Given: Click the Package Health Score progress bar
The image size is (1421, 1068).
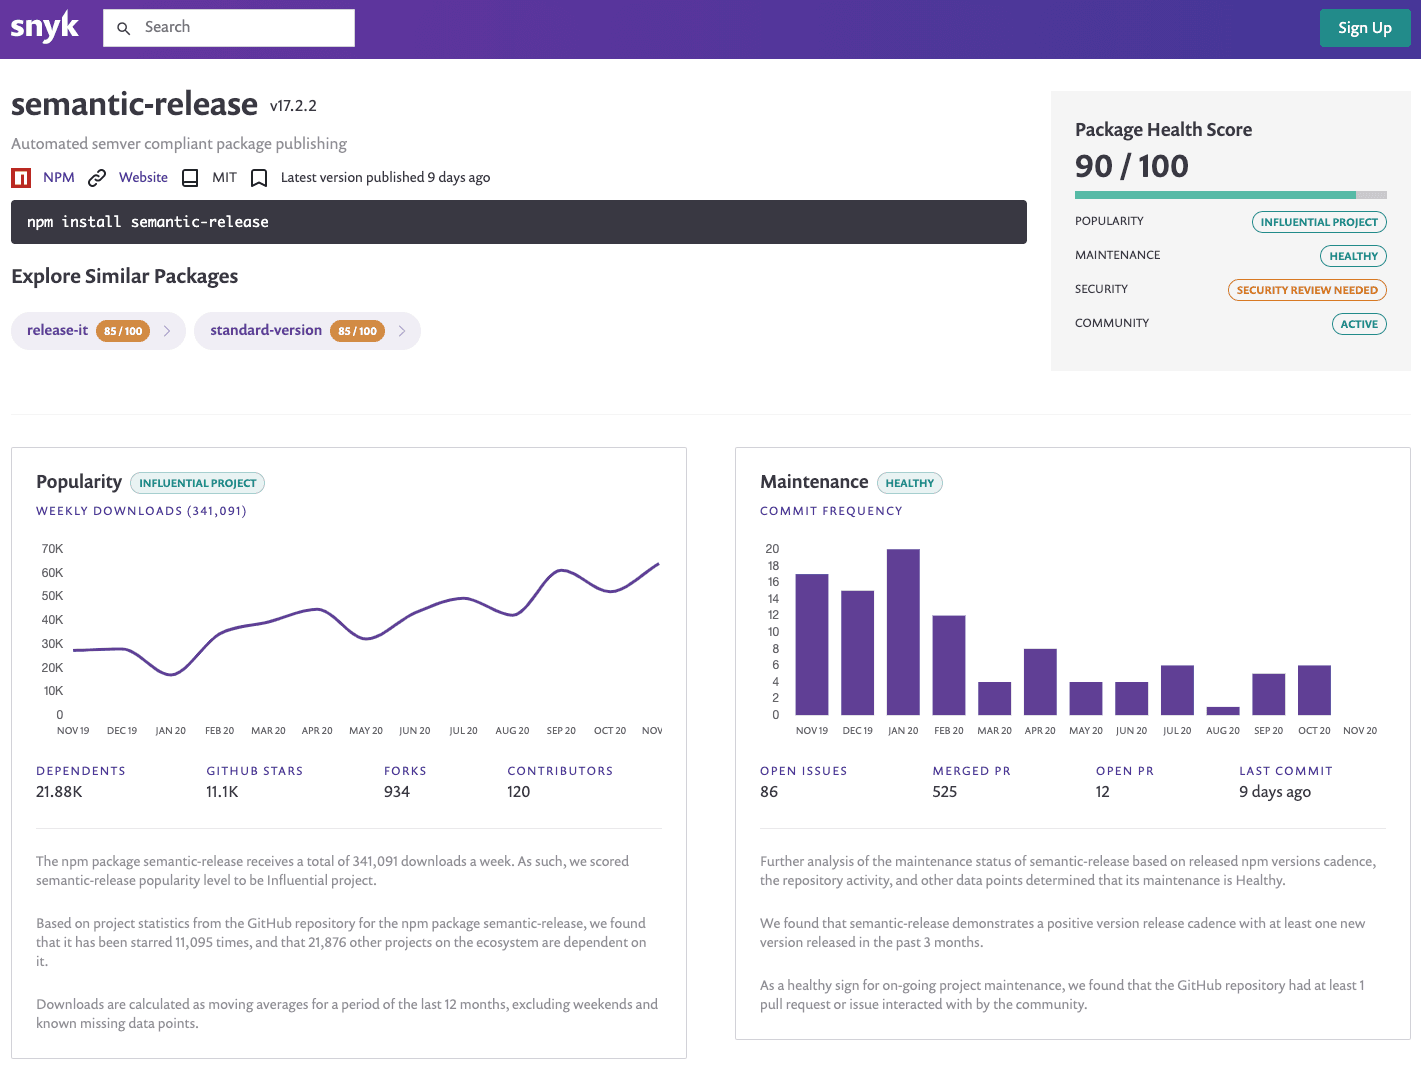Looking at the screenshot, I should click(x=1231, y=195).
